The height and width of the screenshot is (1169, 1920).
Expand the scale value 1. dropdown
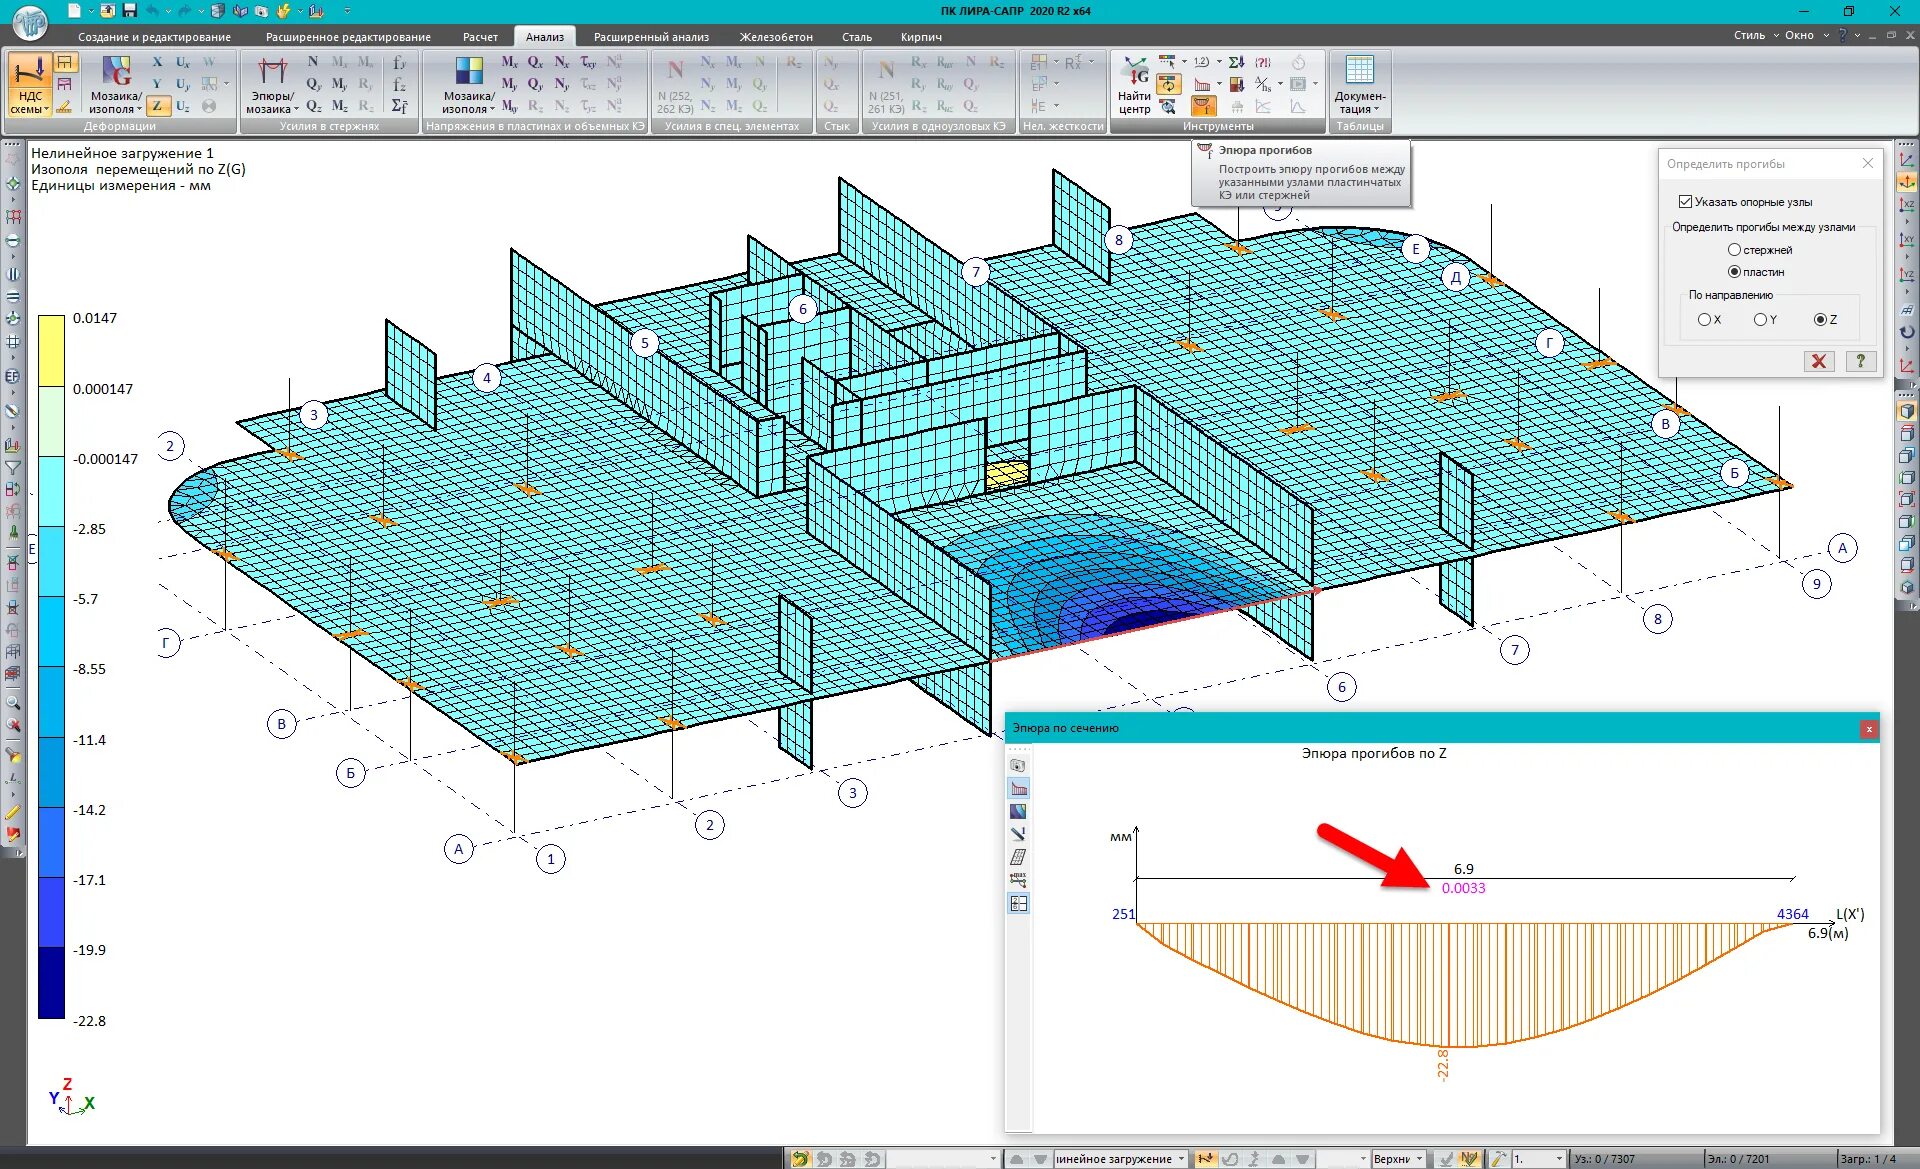[1558, 1159]
